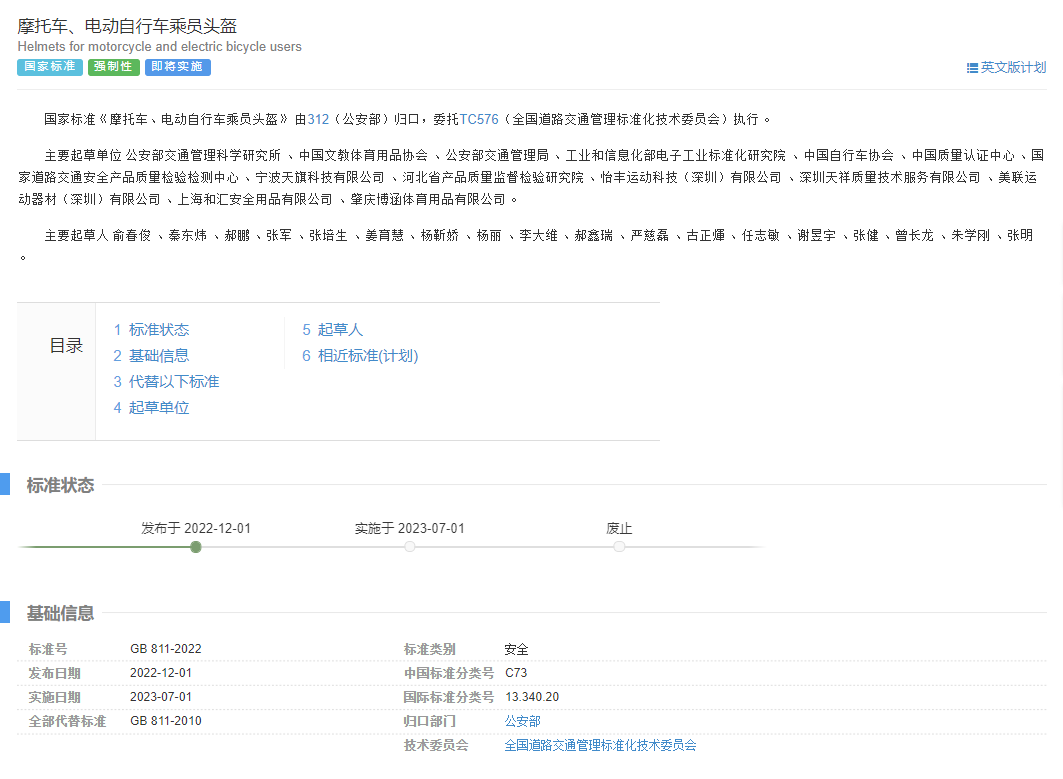Select drafting unit 中国自行车协会
The image size is (1063, 779).
[849, 156]
